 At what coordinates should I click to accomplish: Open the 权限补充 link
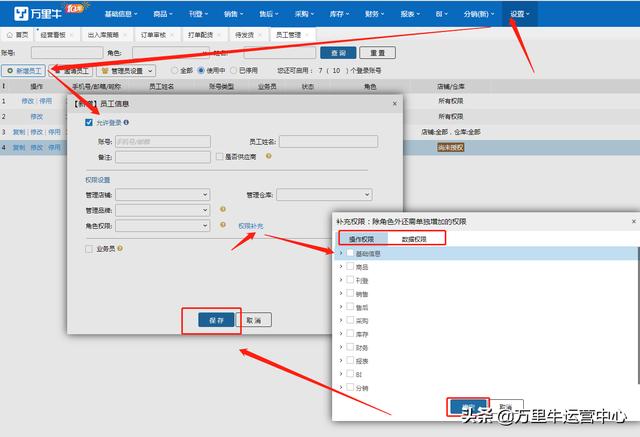click(251, 226)
